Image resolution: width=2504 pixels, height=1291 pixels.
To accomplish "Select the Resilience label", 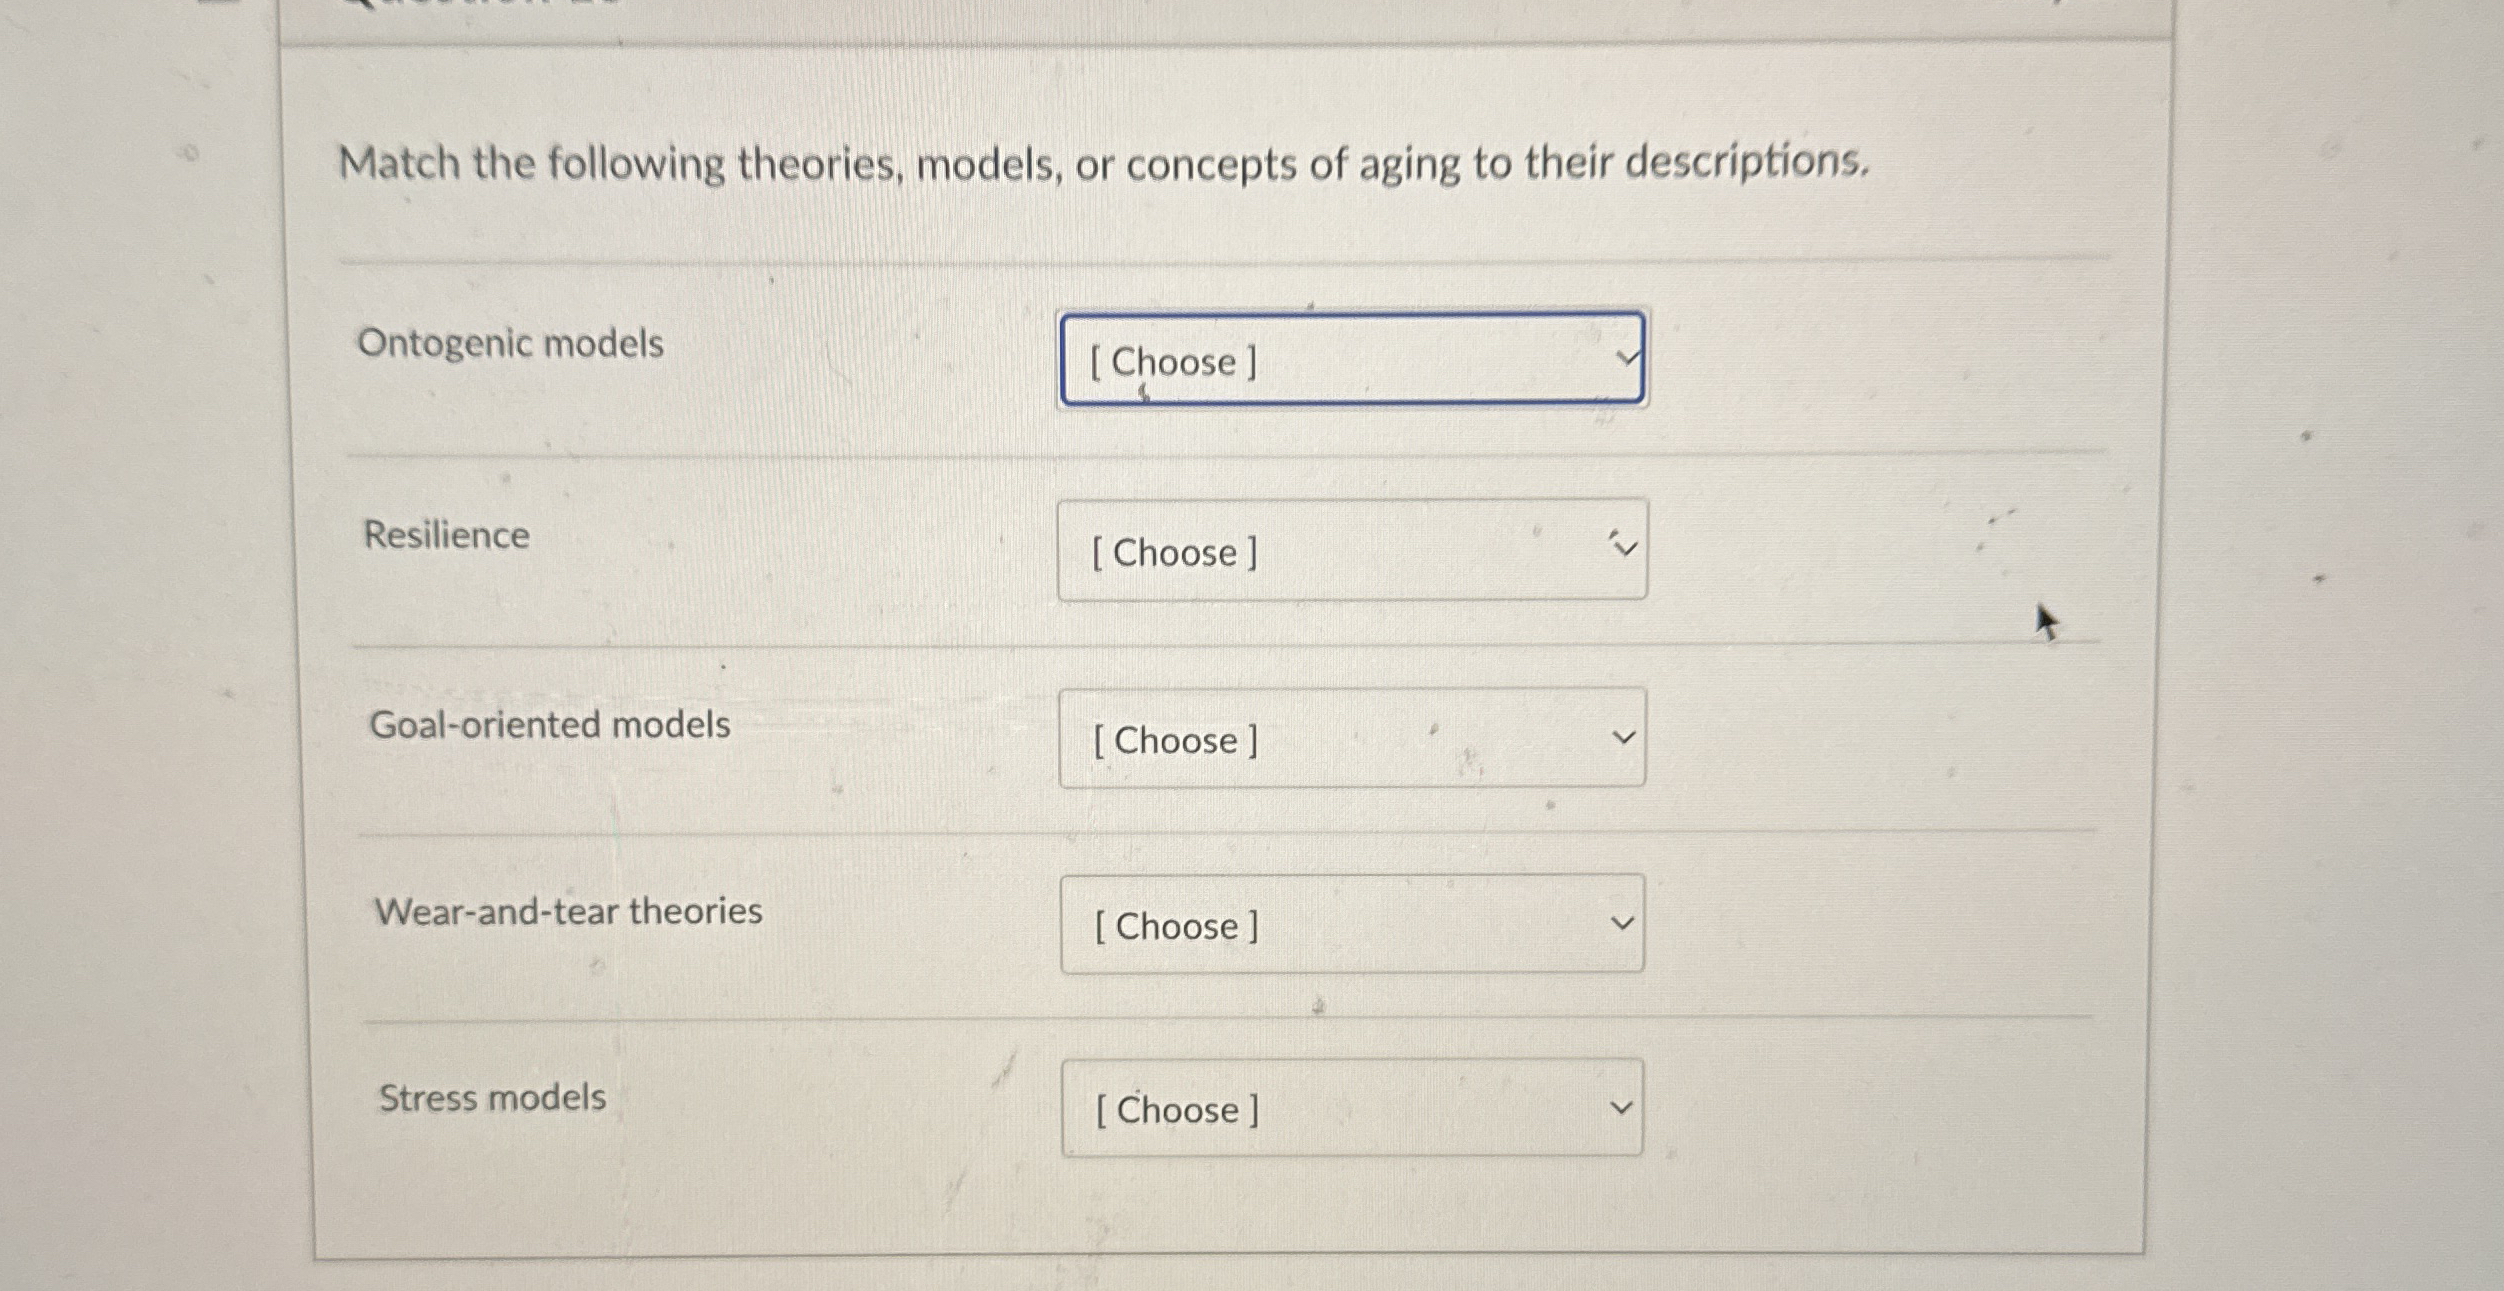I will (x=446, y=535).
